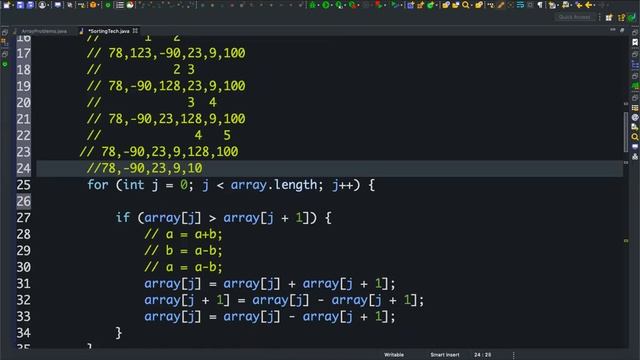The height and width of the screenshot is (360, 640).
Task: Click the Save icon in toolbar
Action: [20, 5]
